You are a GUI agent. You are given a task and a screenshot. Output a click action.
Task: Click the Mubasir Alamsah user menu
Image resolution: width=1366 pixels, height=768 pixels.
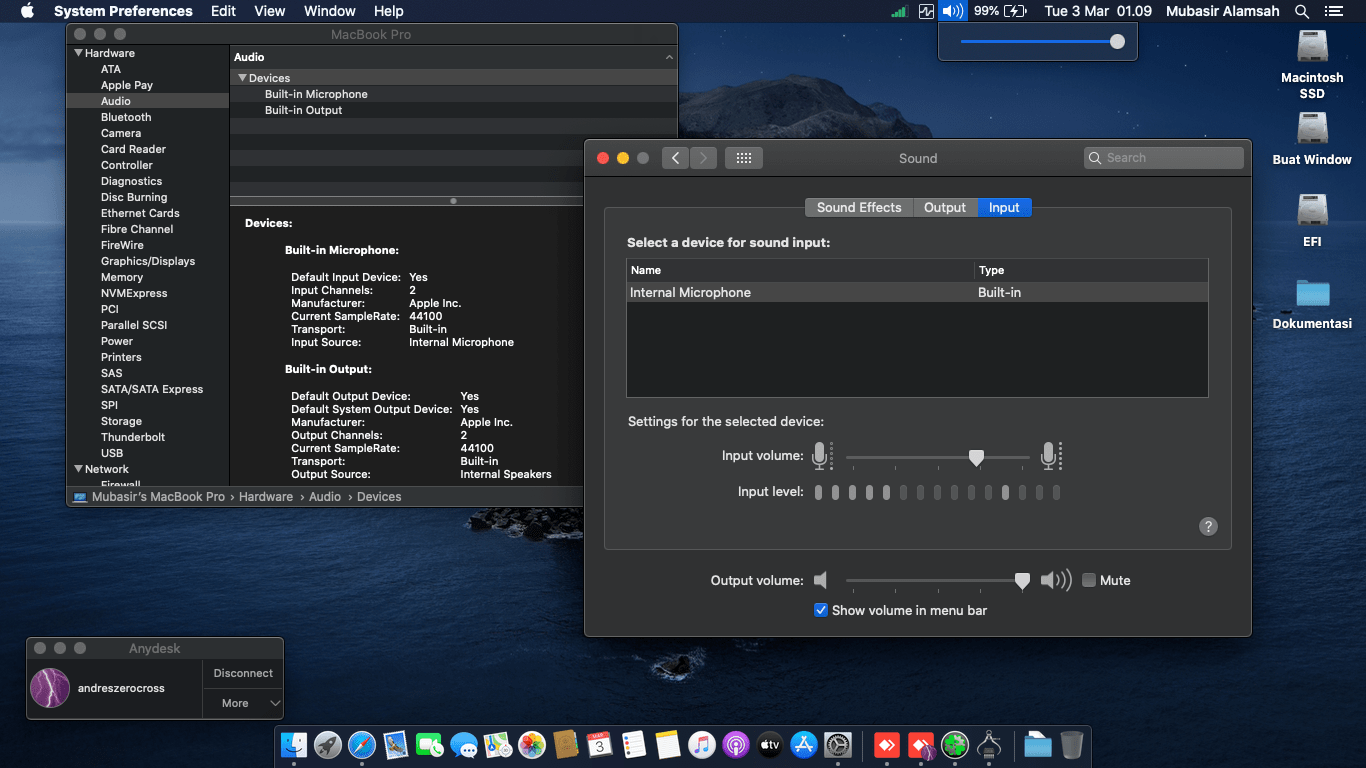[x=1223, y=11]
